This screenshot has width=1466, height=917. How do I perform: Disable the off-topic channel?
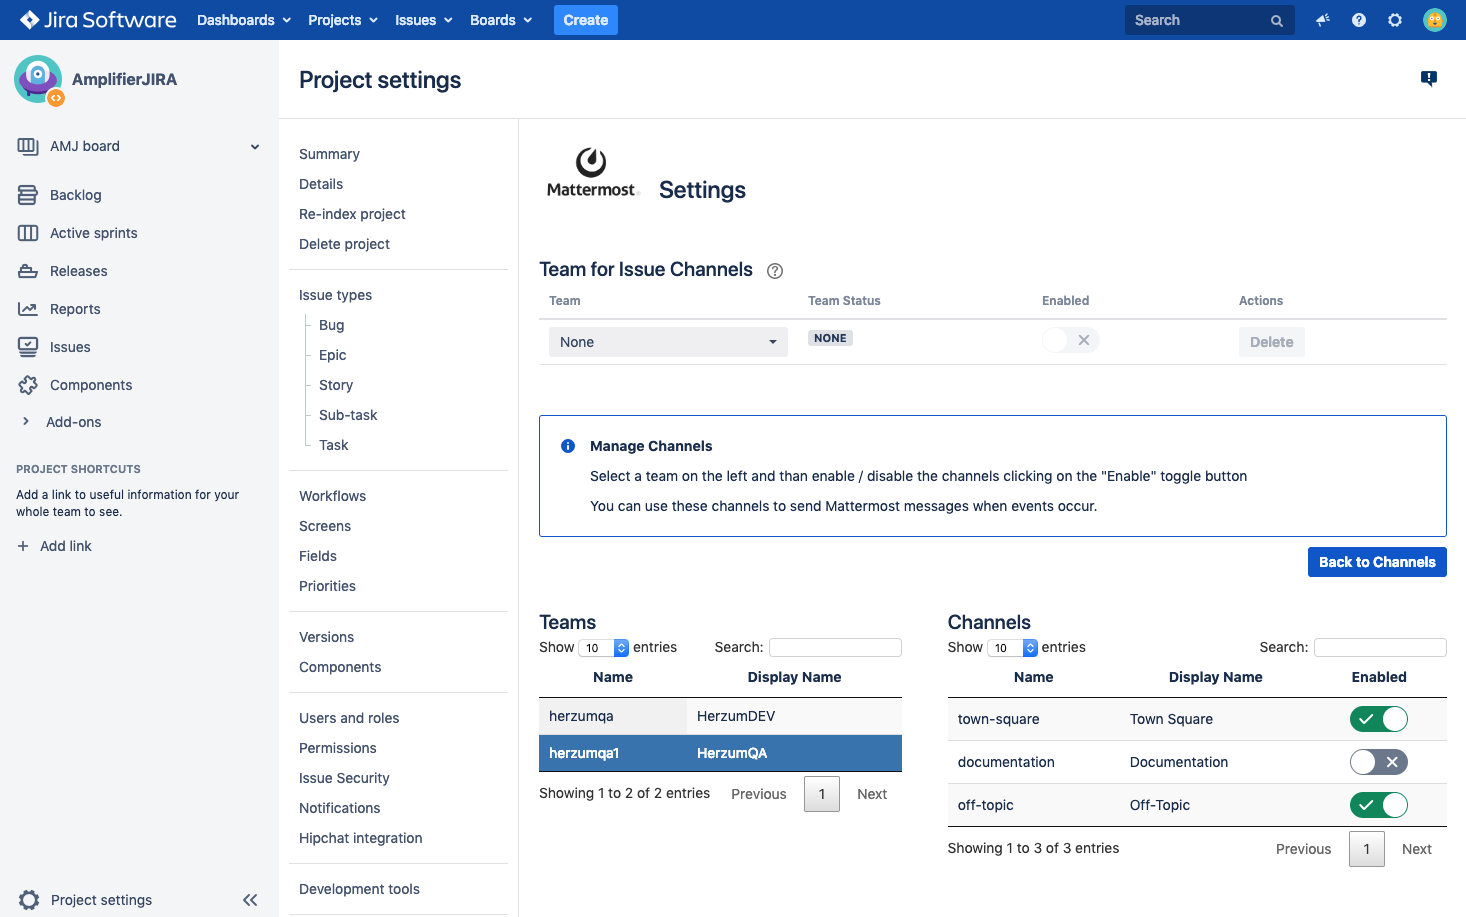tap(1379, 805)
